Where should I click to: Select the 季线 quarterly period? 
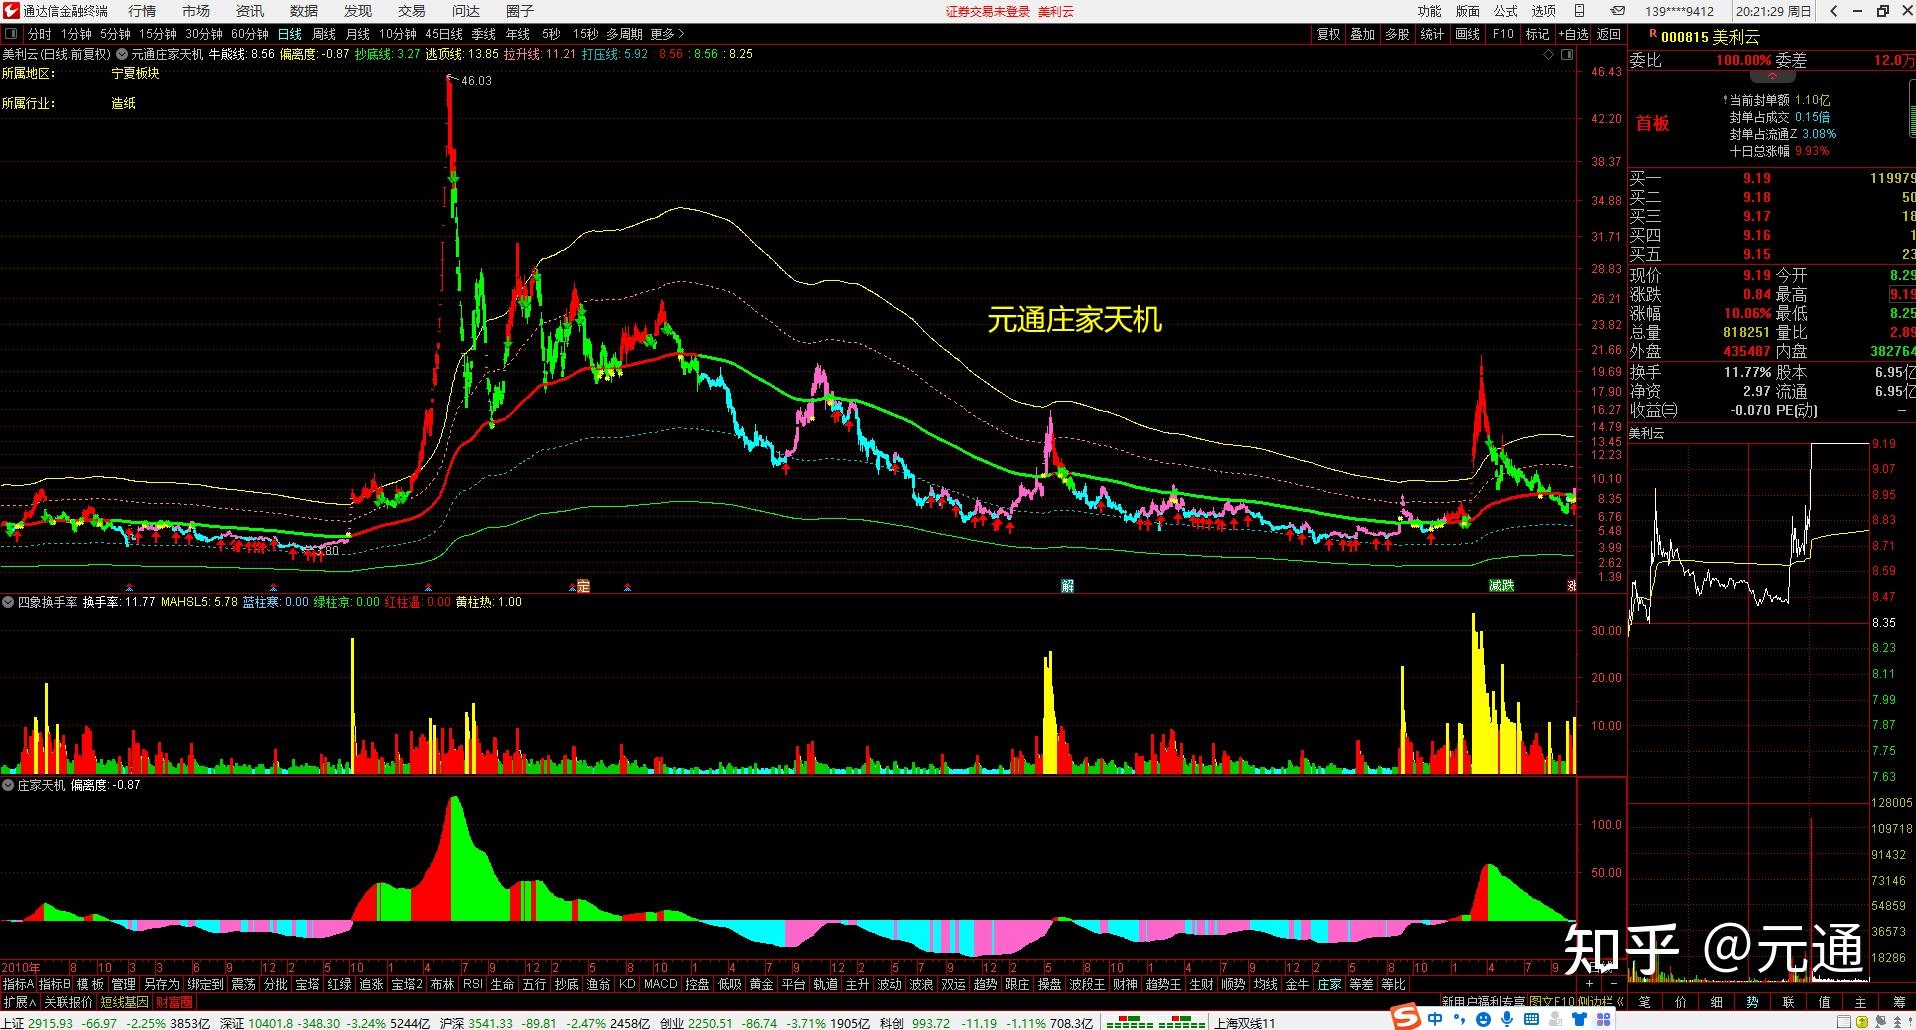(x=484, y=34)
